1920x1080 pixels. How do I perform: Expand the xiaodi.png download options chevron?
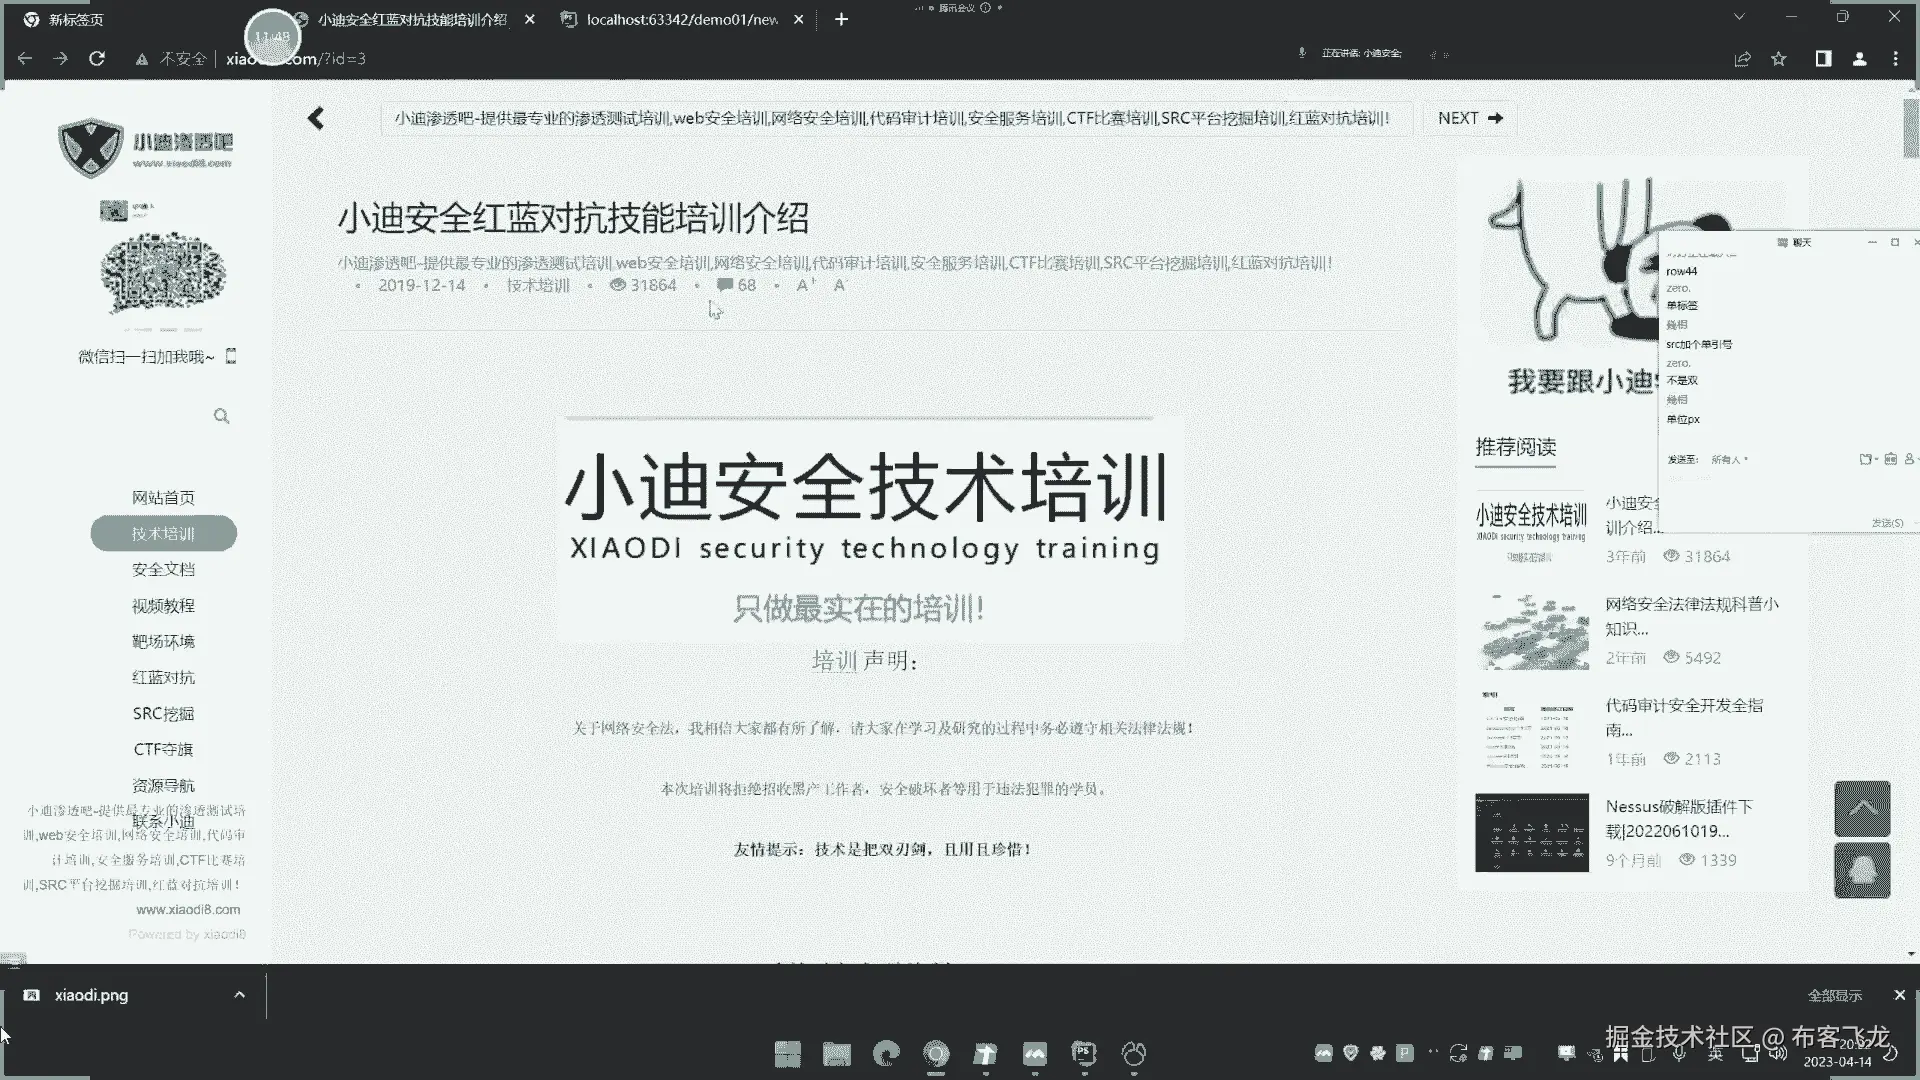[239, 995]
